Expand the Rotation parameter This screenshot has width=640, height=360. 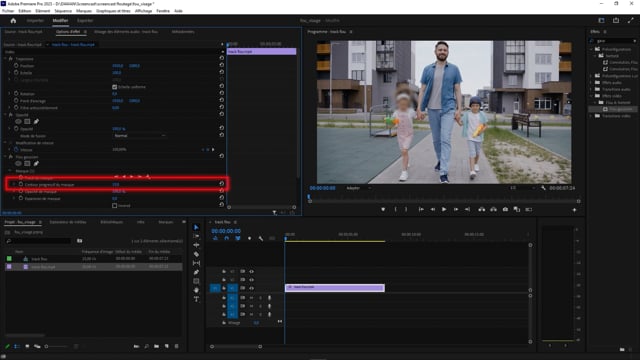click(x=10, y=93)
